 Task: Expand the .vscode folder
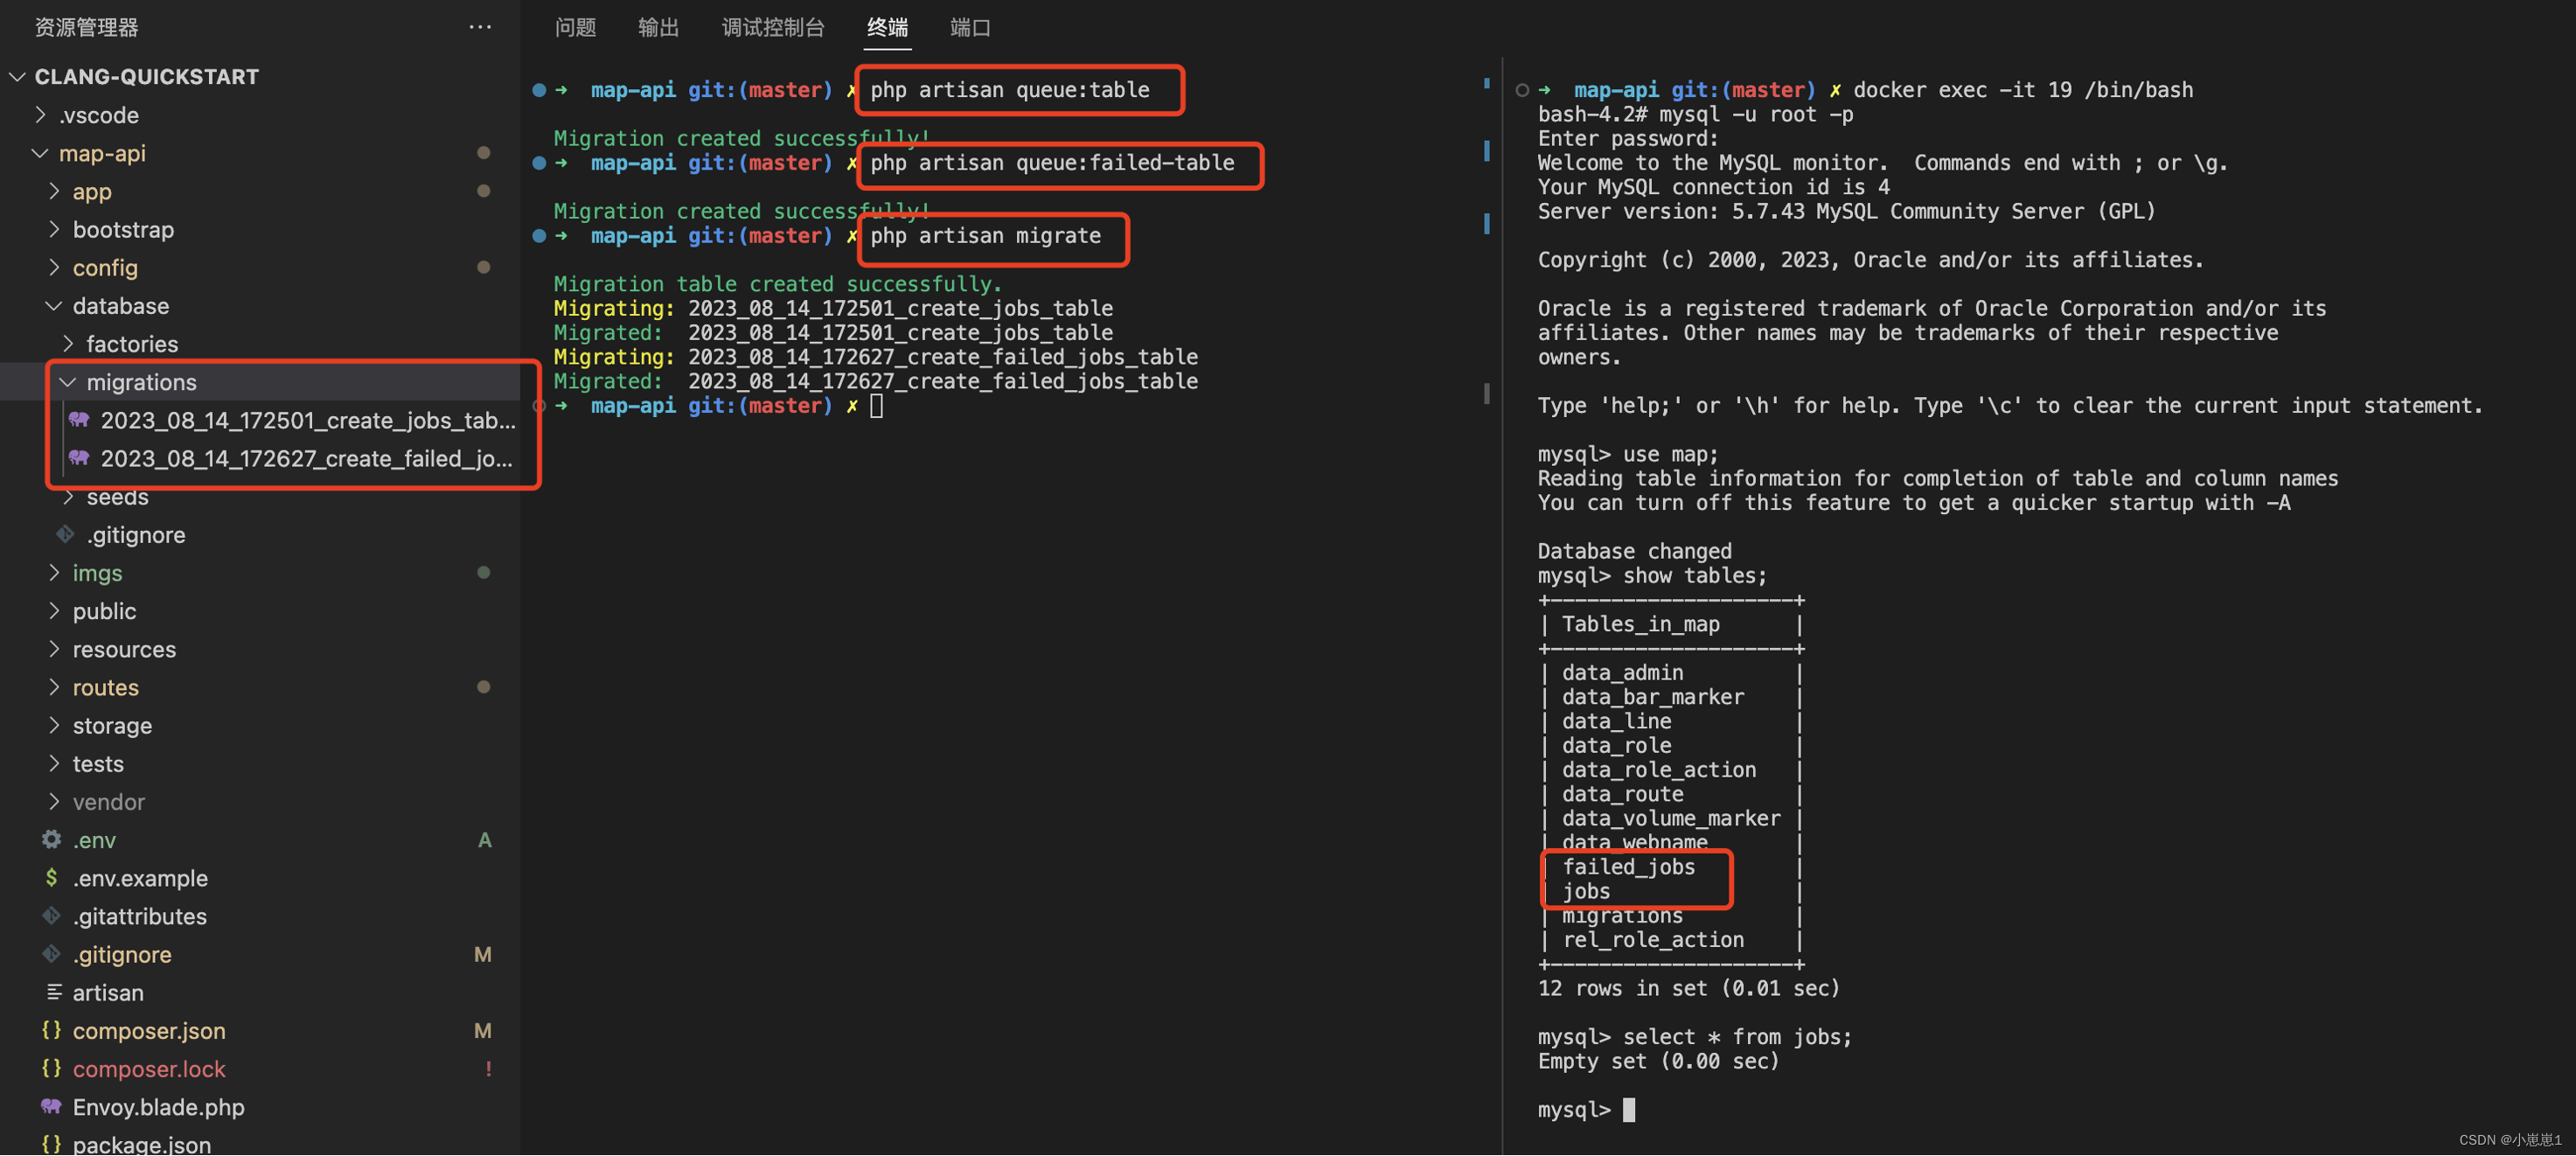tap(41, 115)
